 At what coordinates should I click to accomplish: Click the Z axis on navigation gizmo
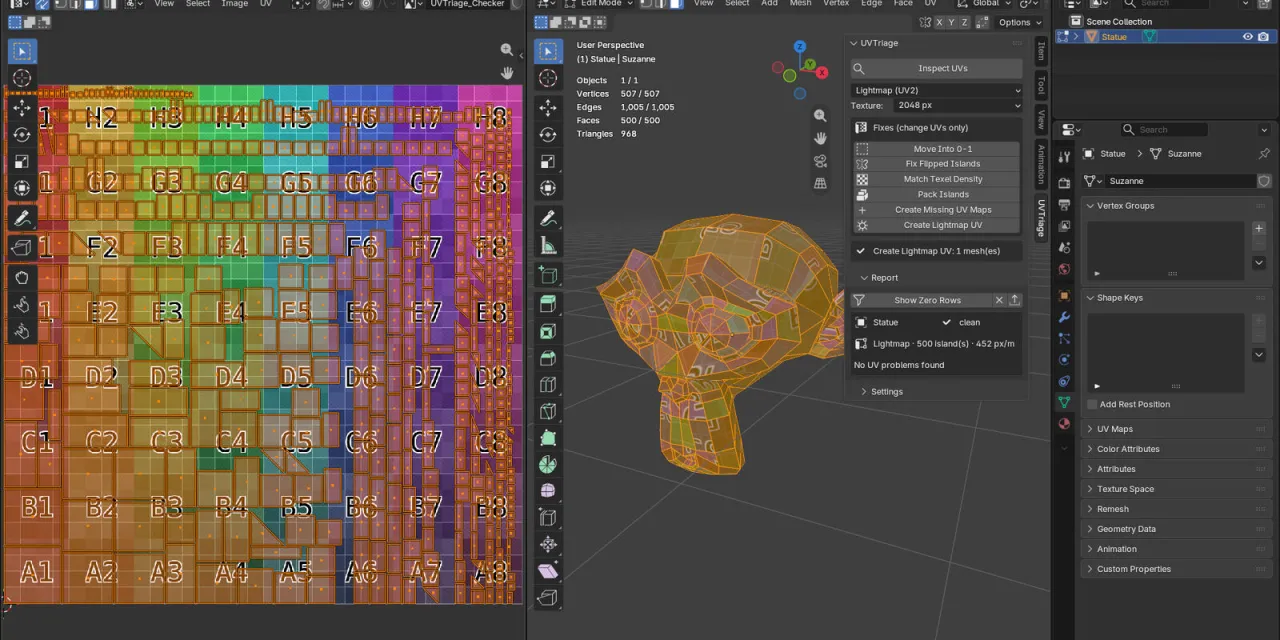pos(800,47)
